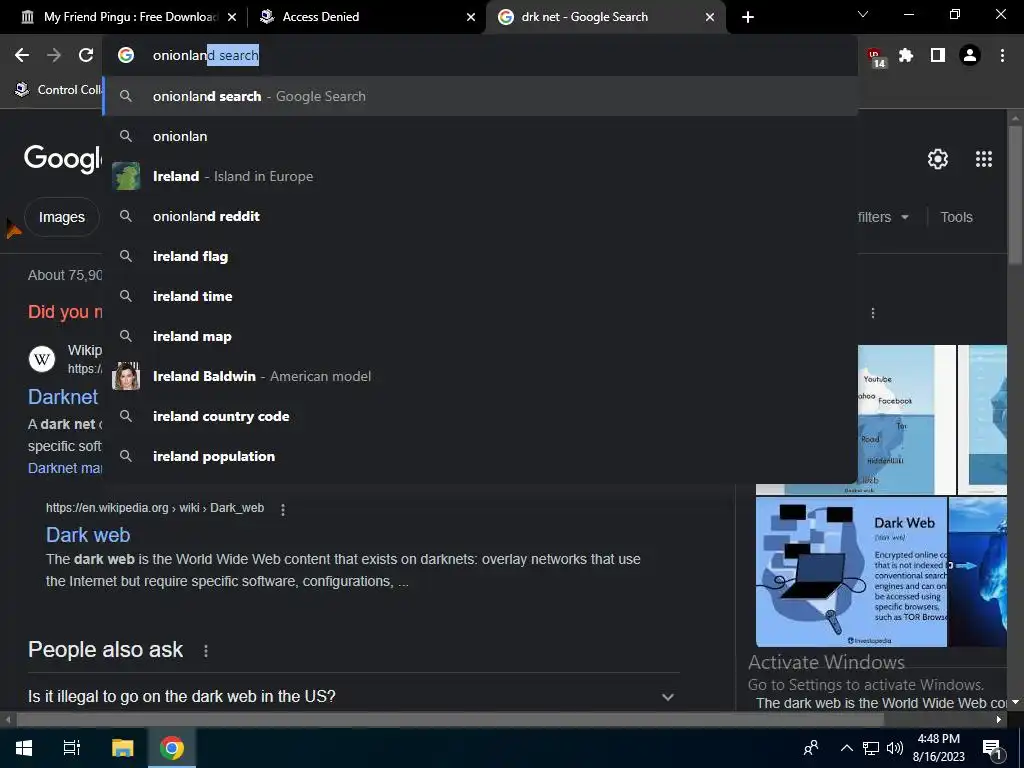Switch to My Friend Pingu tab
The width and height of the screenshot is (1024, 768).
[x=130, y=17]
